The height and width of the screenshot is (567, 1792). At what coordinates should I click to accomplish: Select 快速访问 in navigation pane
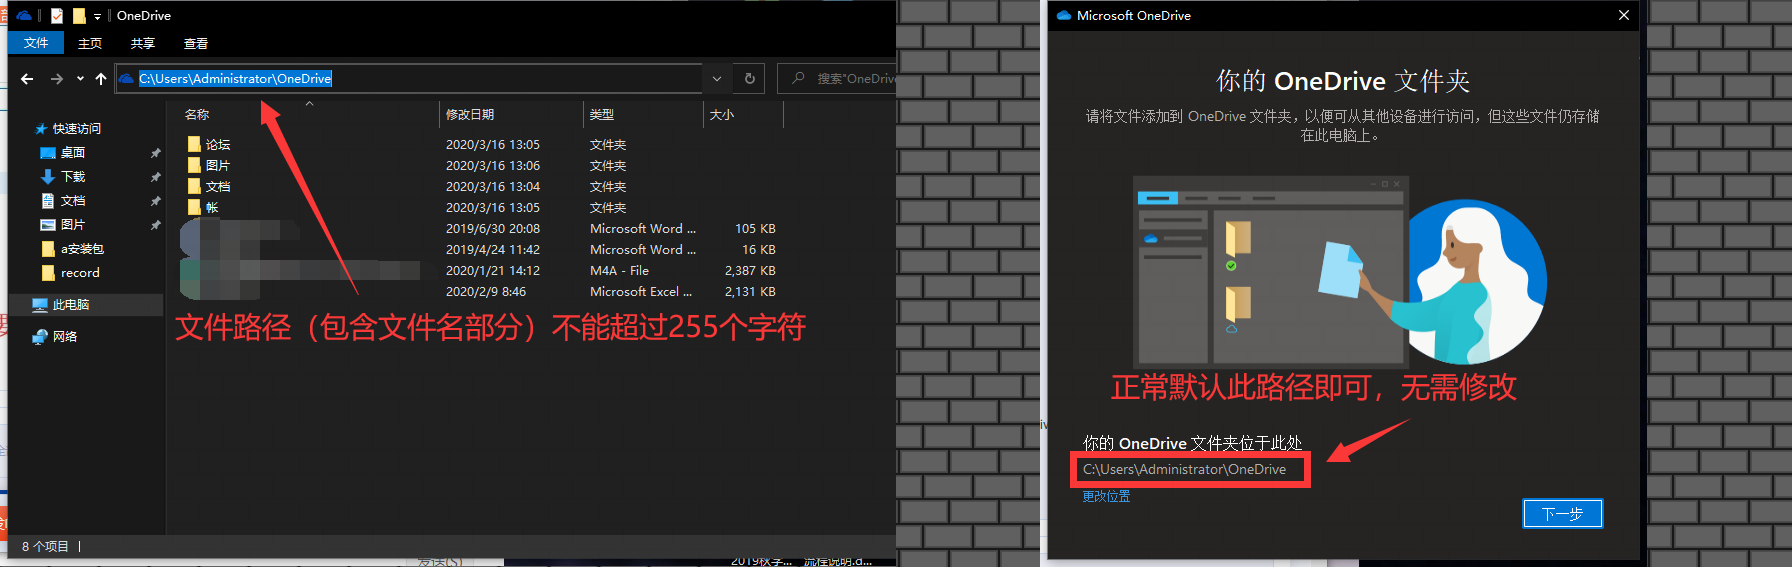click(x=76, y=128)
